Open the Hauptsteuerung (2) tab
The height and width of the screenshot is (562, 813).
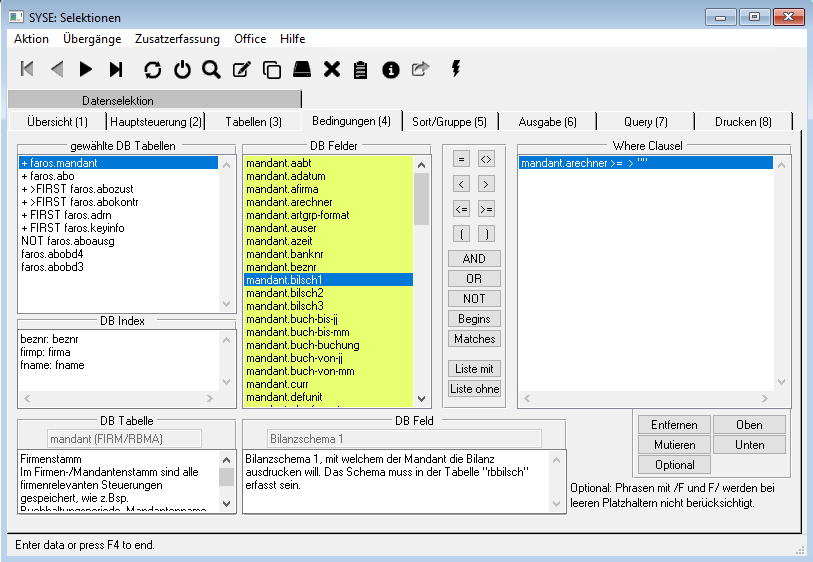155,122
